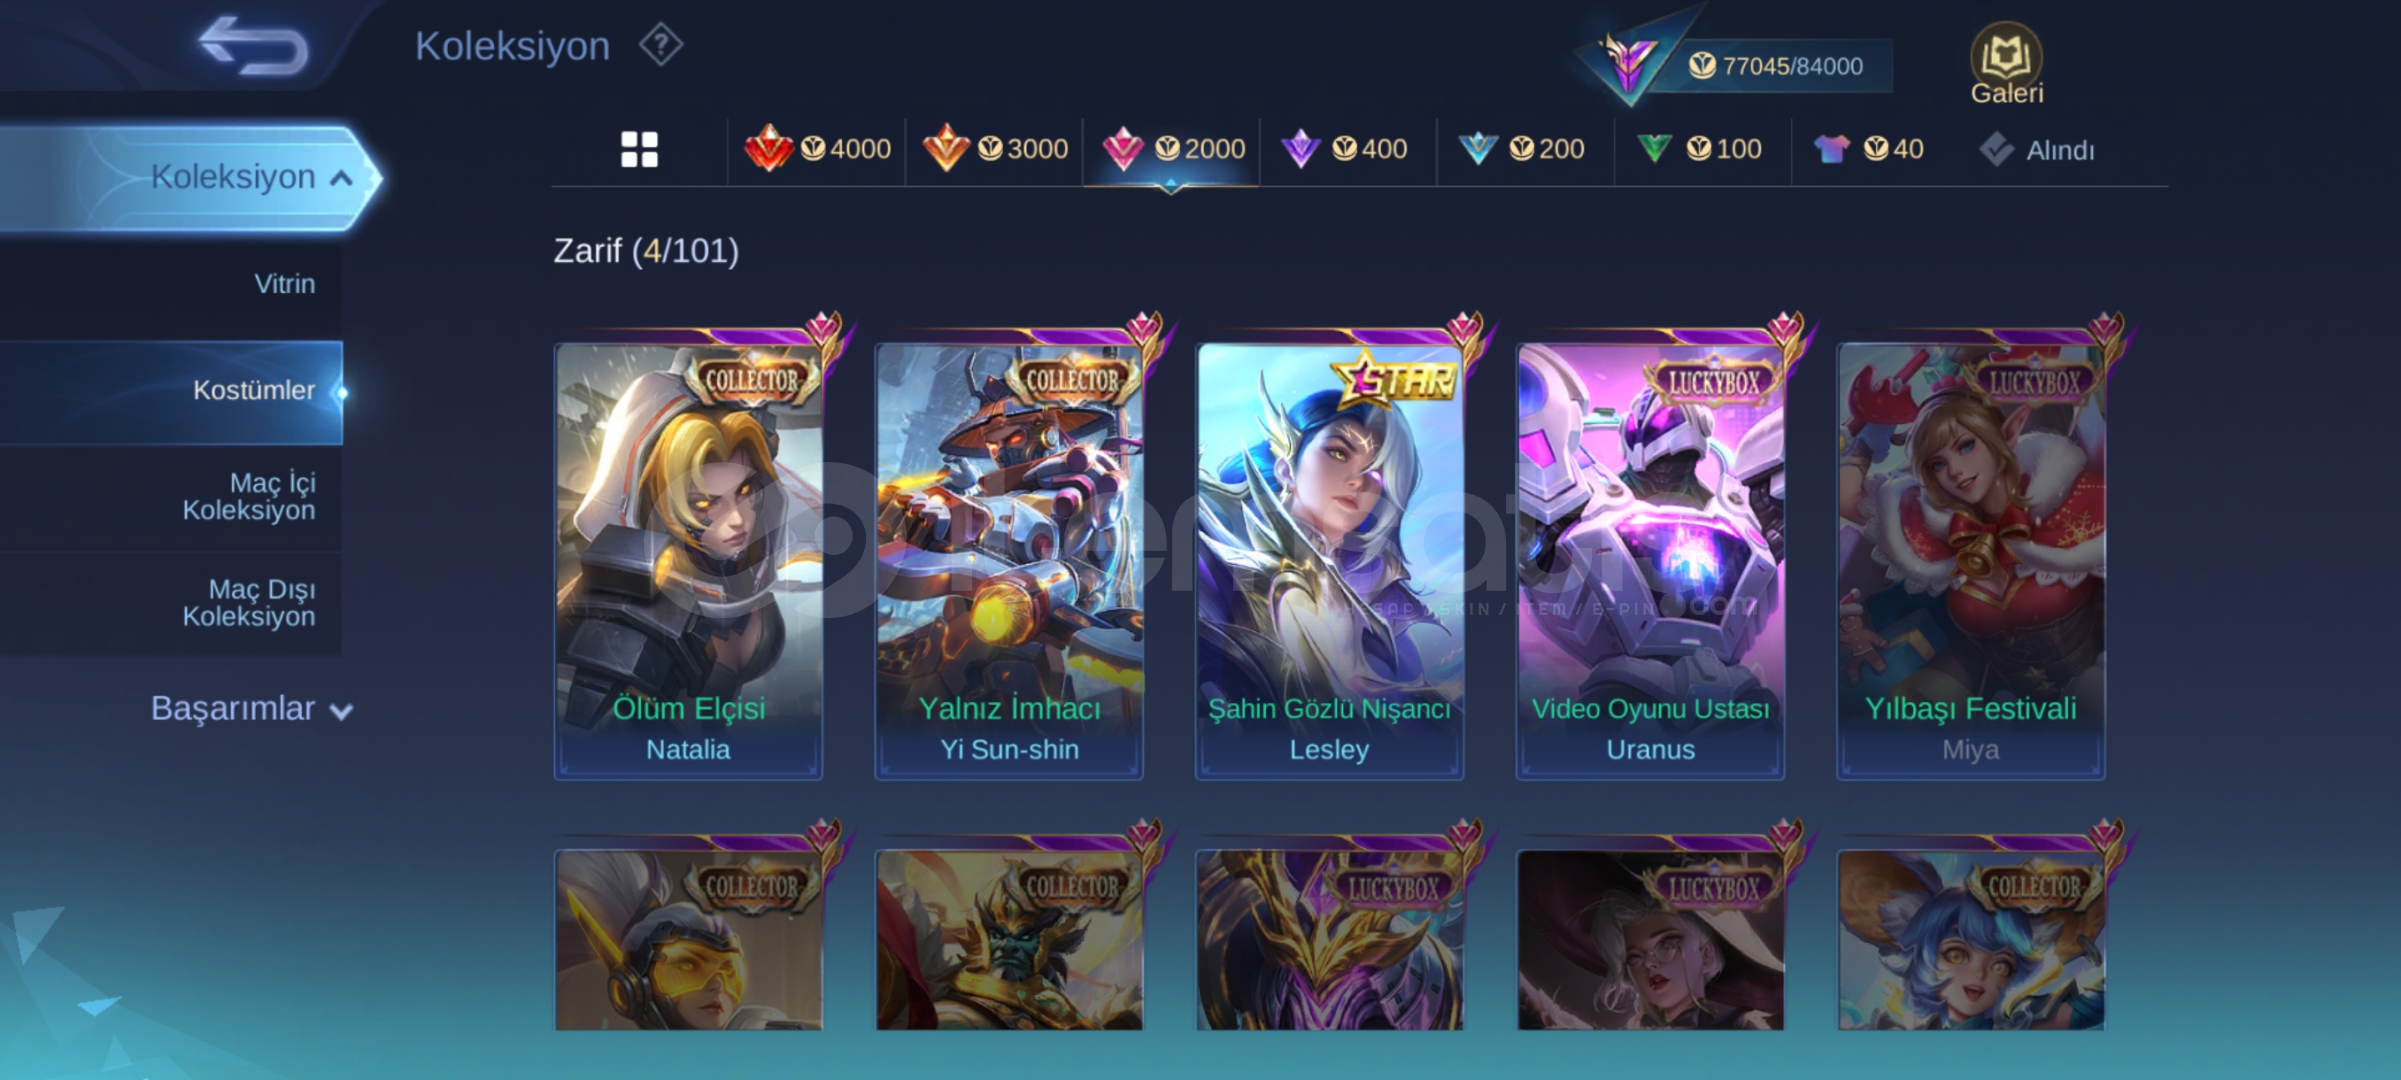2401x1080 pixels.
Task: Go back using the return arrow
Action: point(253,45)
